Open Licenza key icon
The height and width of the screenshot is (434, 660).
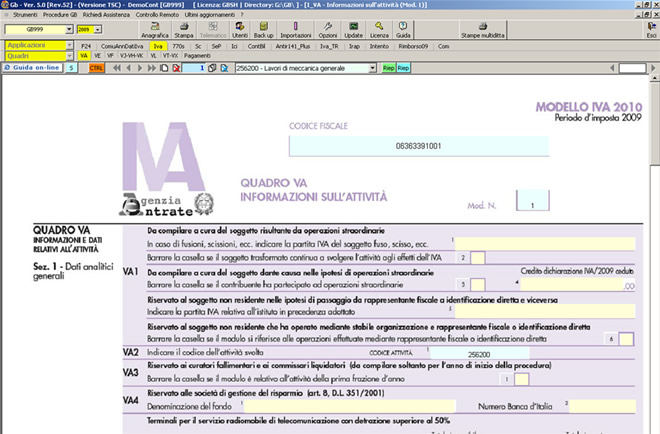[x=379, y=30]
